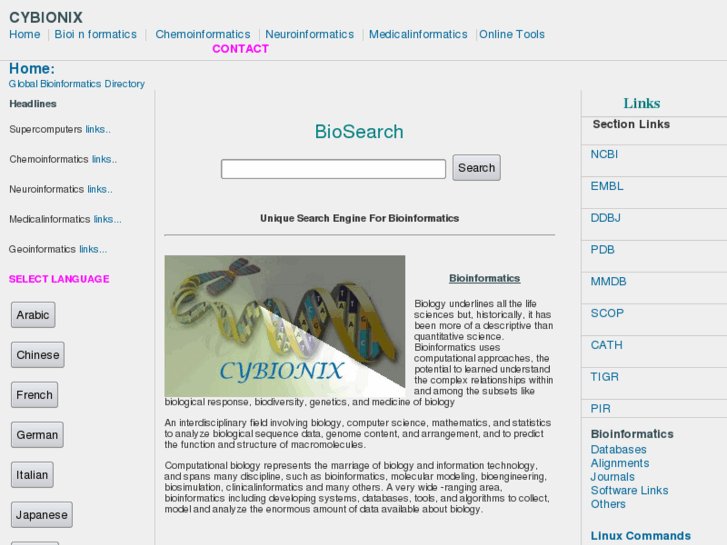Click the Search button
727x545 pixels.
(x=476, y=167)
